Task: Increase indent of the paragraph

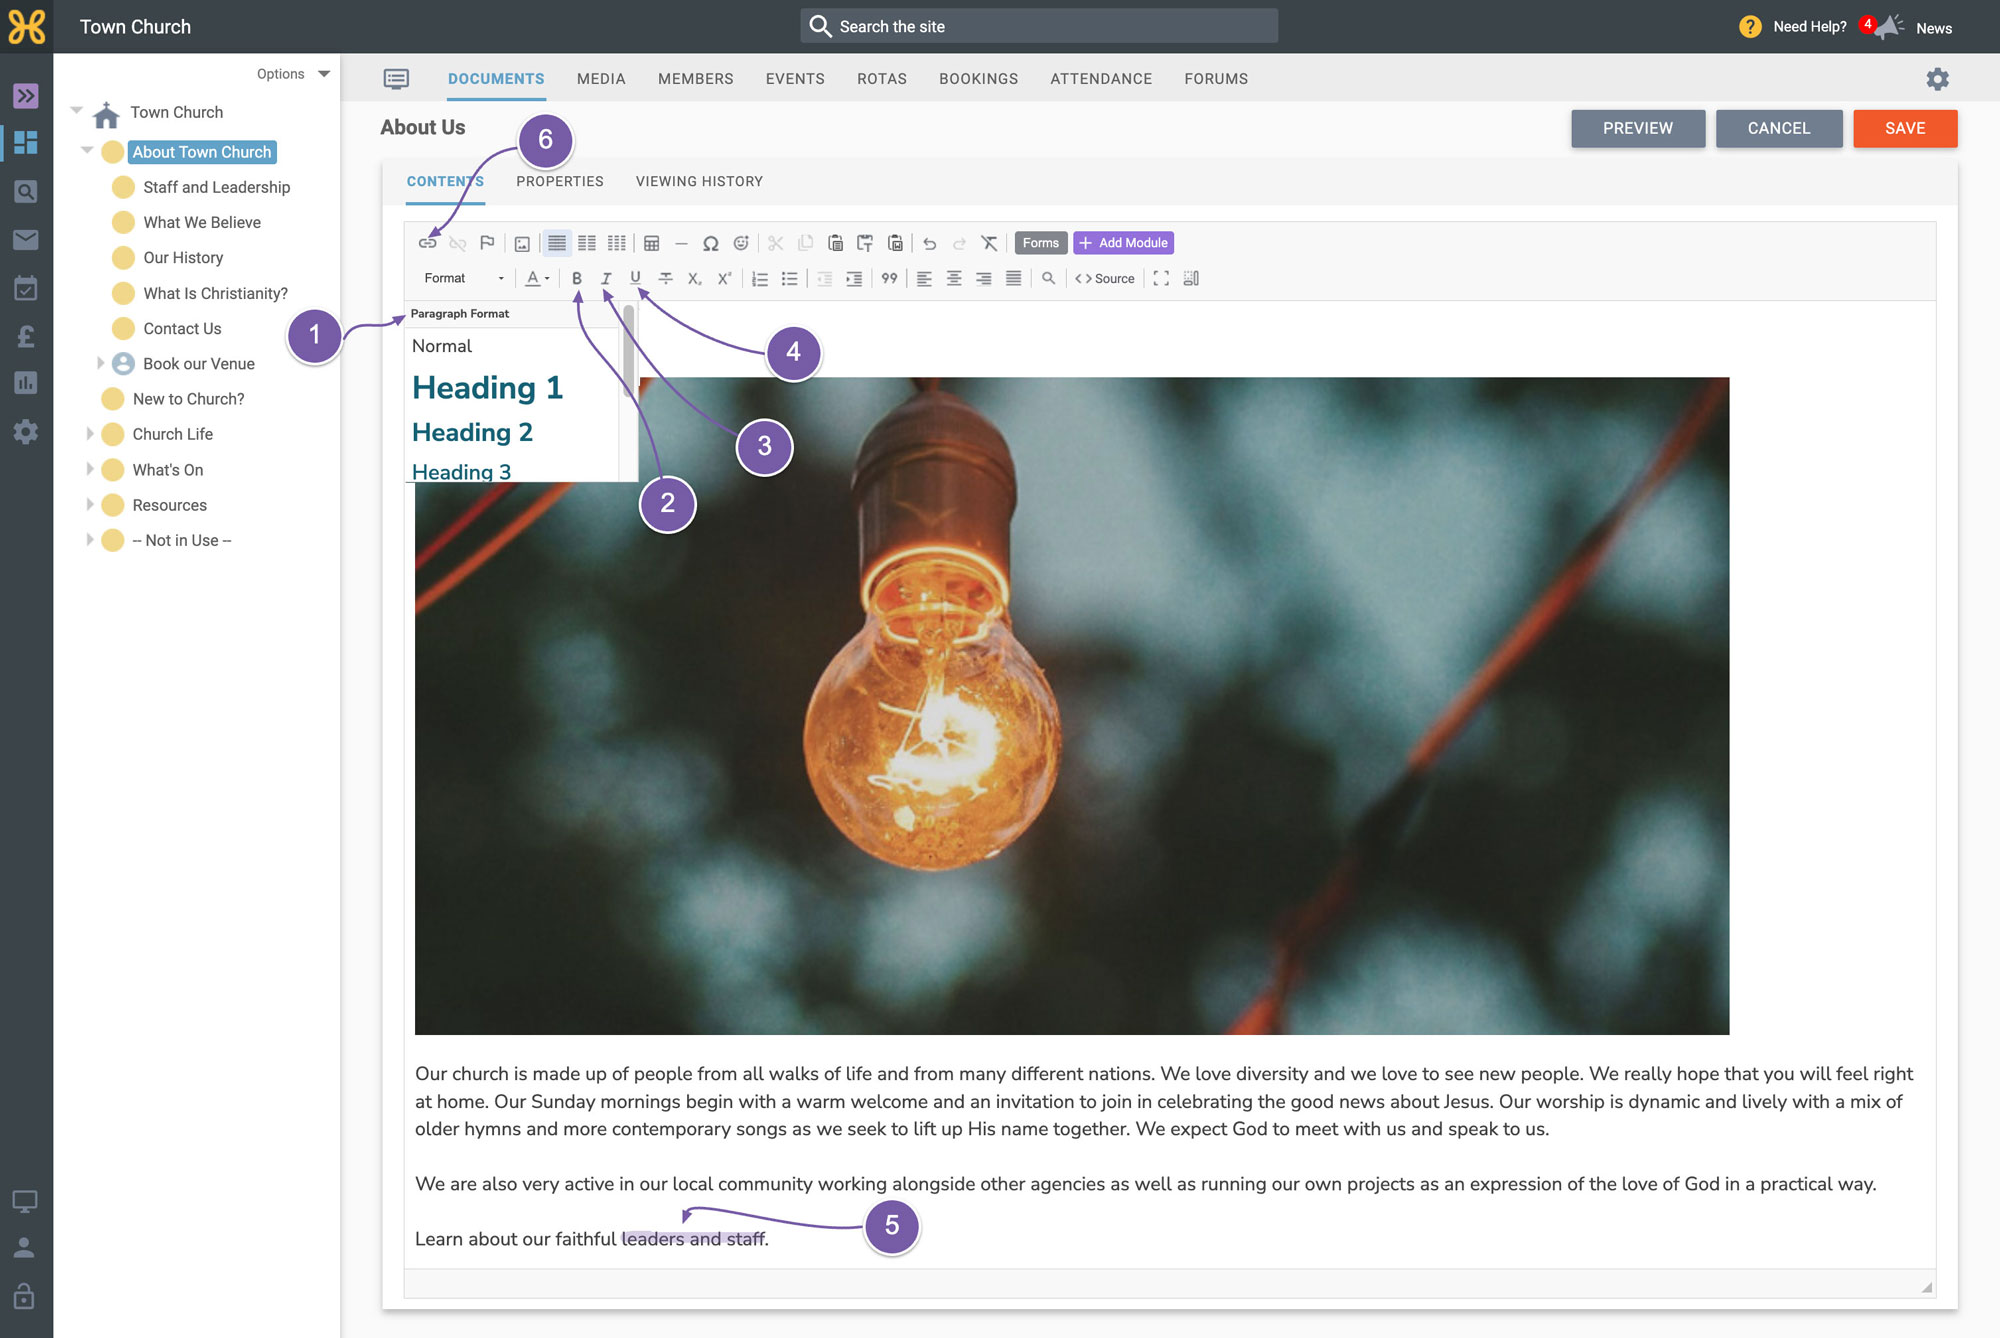Action: pyautogui.click(x=854, y=278)
